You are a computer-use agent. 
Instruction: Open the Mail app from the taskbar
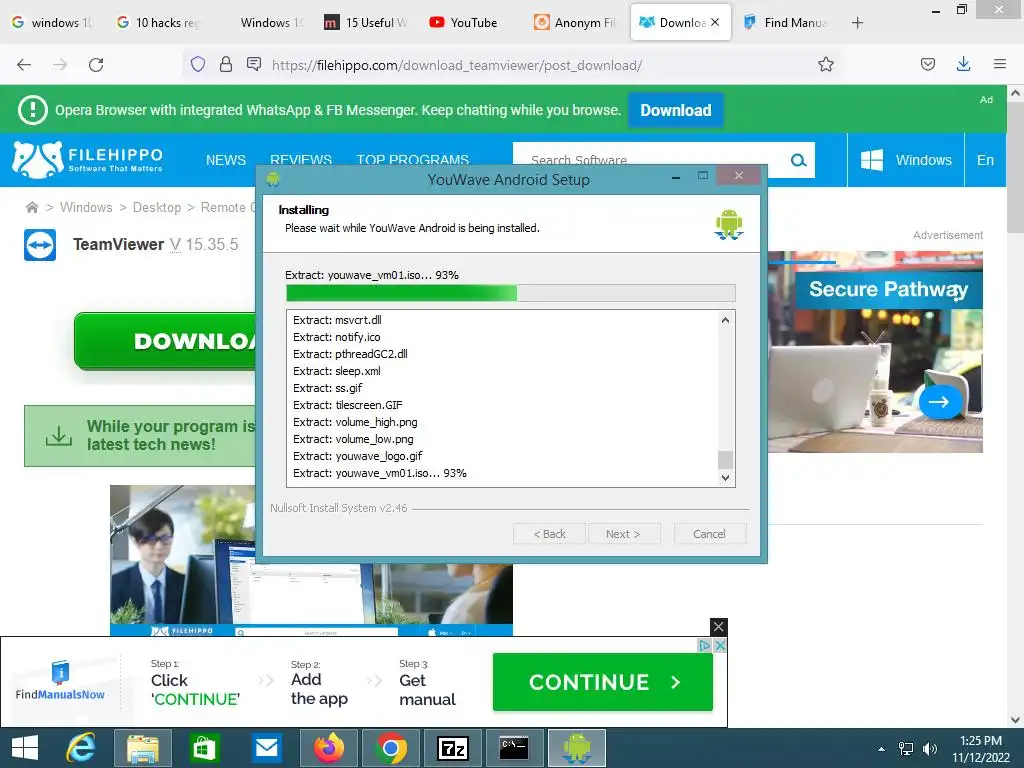pyautogui.click(x=266, y=748)
